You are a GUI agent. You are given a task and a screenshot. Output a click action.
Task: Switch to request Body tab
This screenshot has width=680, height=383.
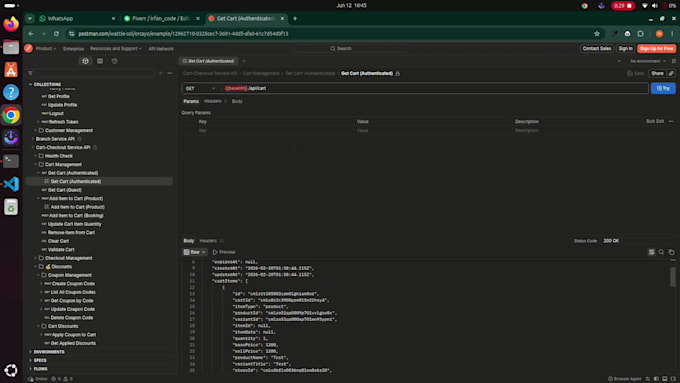click(x=237, y=101)
